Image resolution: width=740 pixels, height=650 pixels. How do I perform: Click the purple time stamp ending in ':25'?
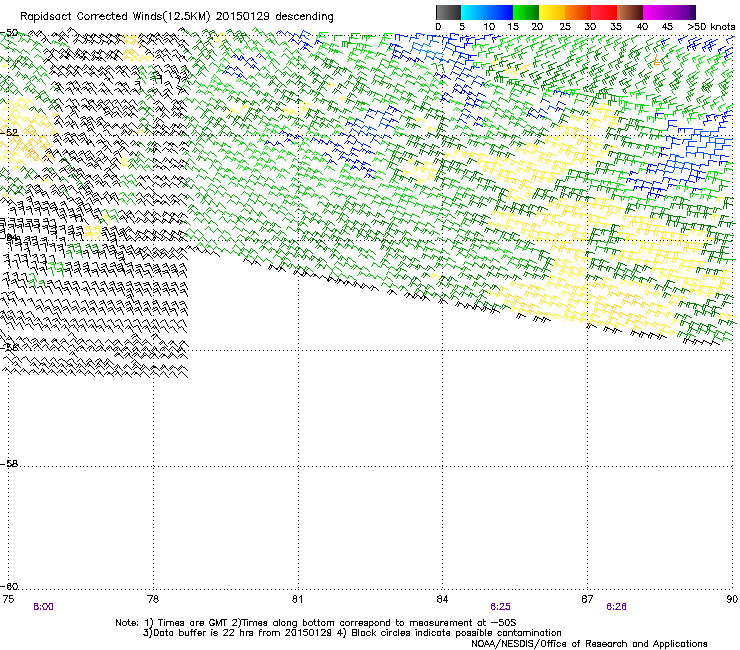click(500, 607)
